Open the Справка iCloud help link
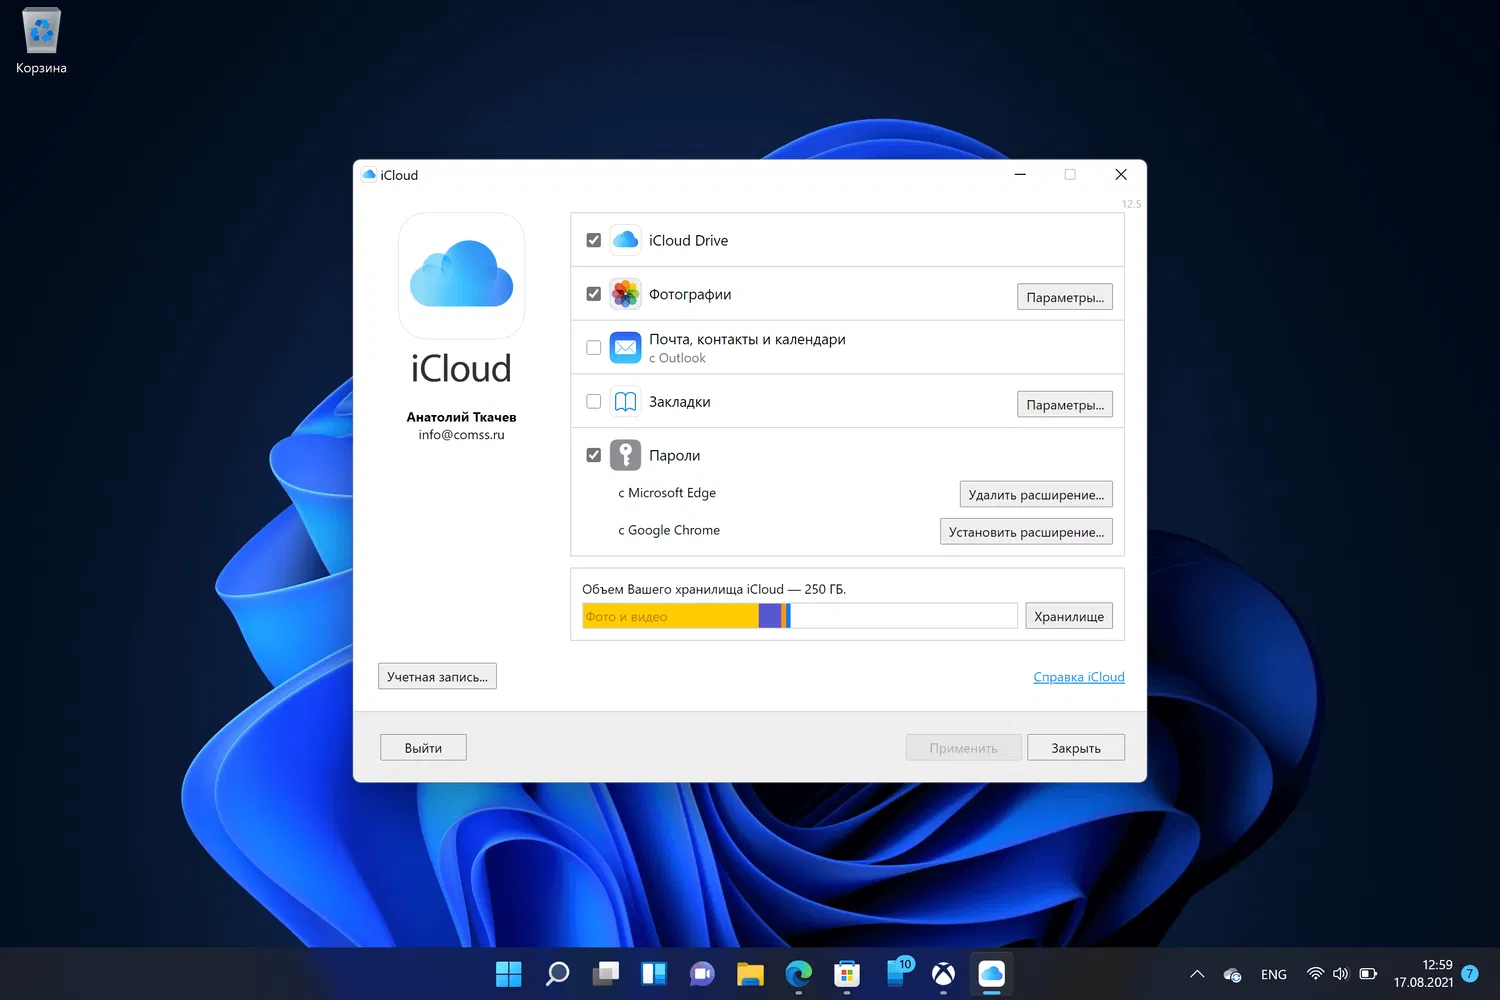This screenshot has width=1500, height=1000. click(x=1079, y=677)
